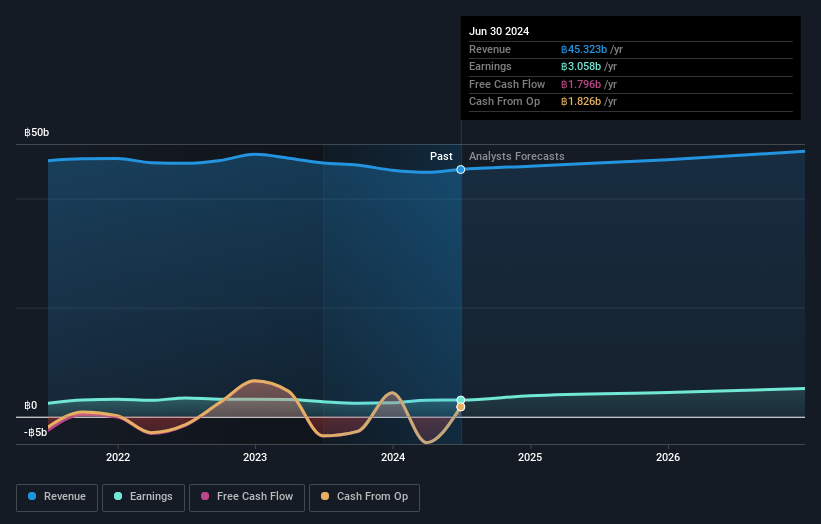Viewport: 821px width, 524px height.
Task: Click the blue Revenue legend dot
Action: (x=32, y=496)
